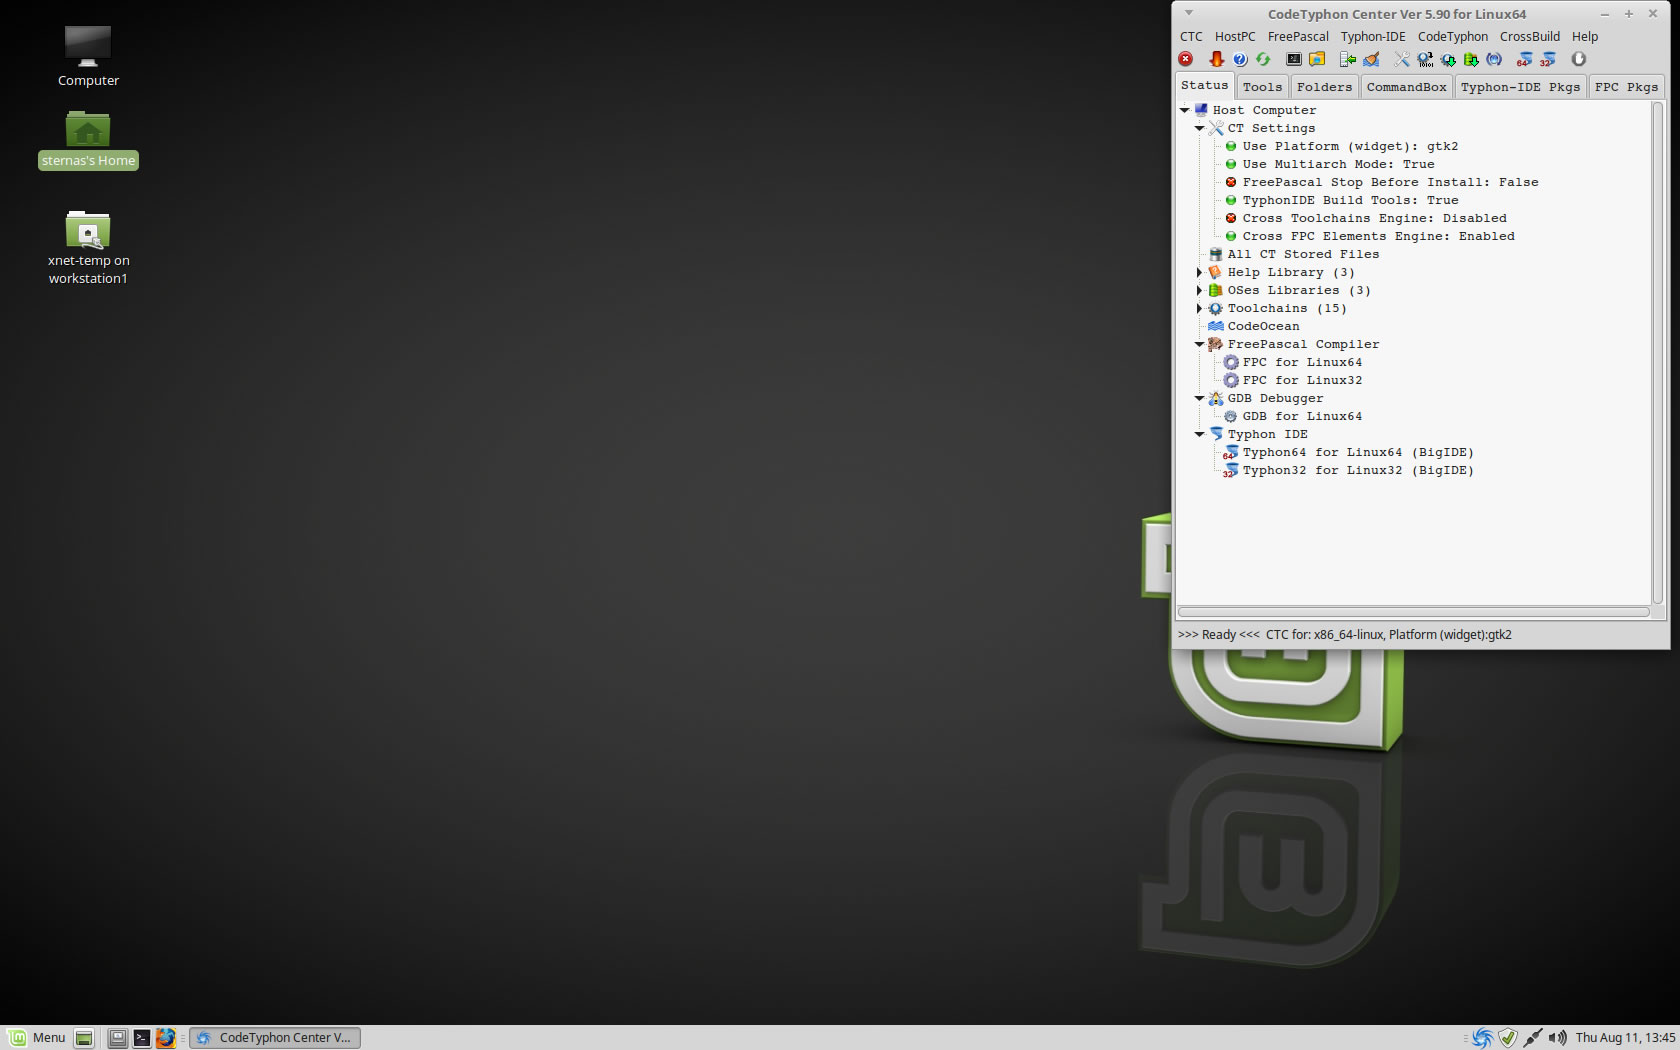1680x1050 pixels.
Task: Click the orange down-arrow toolbar icon
Action: (1217, 59)
